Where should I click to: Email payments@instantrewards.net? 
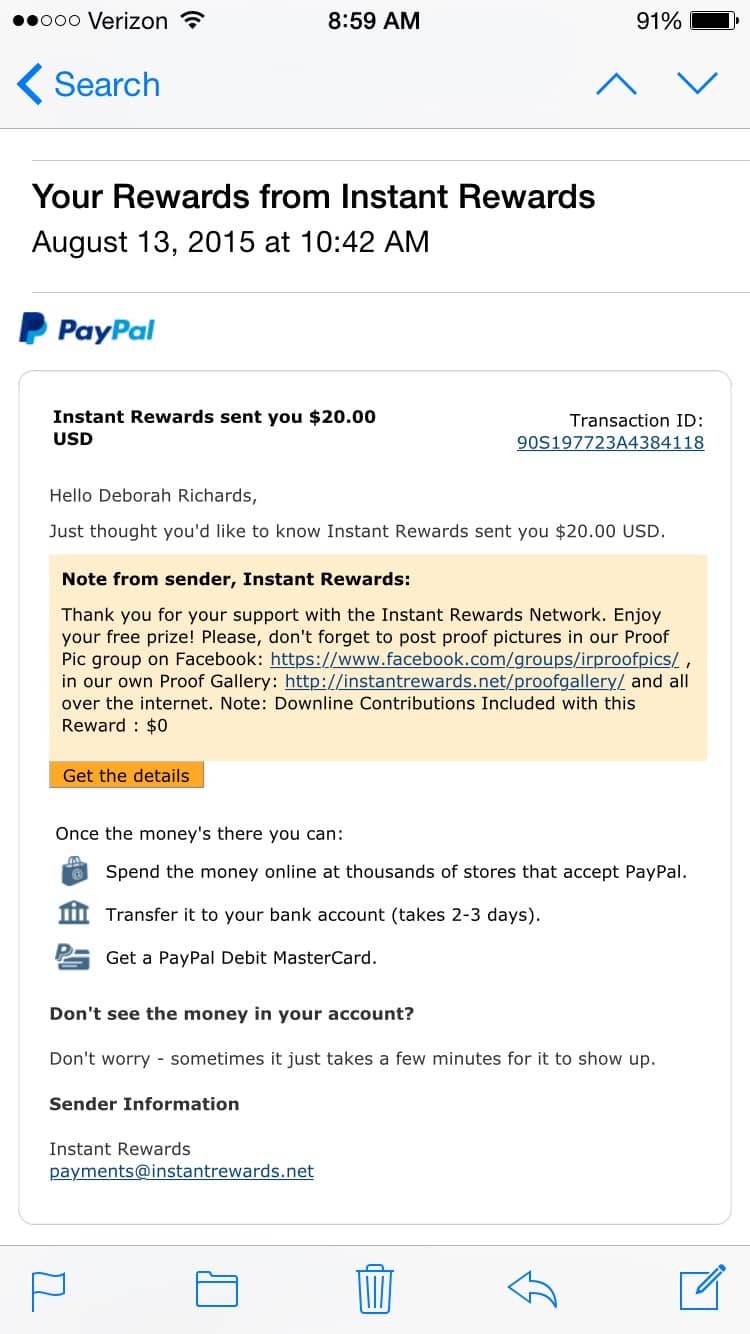[182, 1171]
